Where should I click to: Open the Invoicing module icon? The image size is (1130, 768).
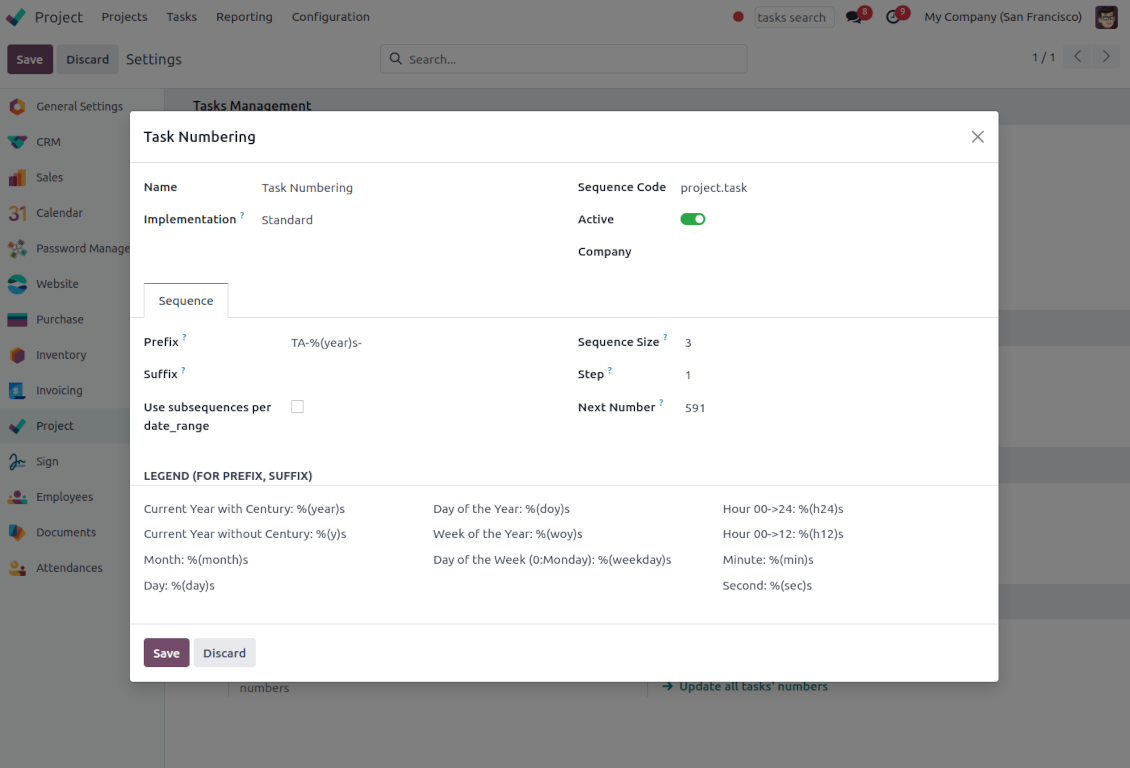17,390
